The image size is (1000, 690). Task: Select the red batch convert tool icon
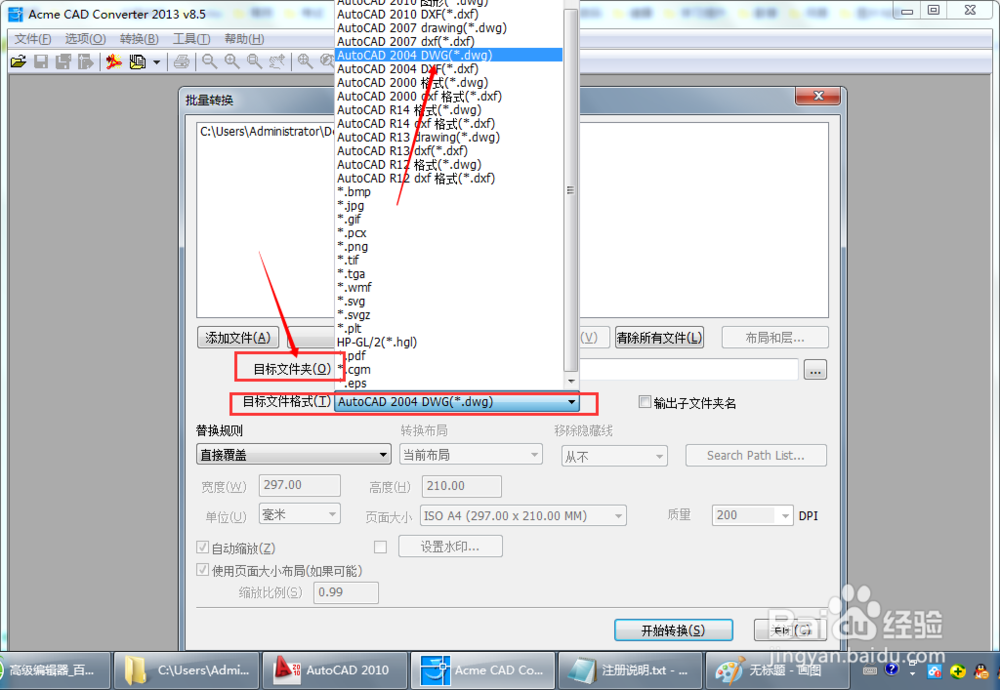(x=112, y=61)
